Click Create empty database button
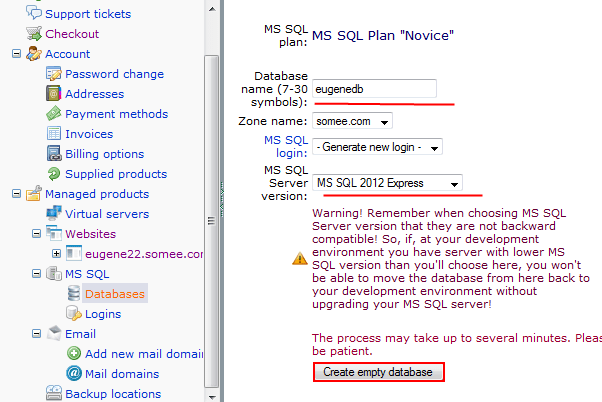 379,372
